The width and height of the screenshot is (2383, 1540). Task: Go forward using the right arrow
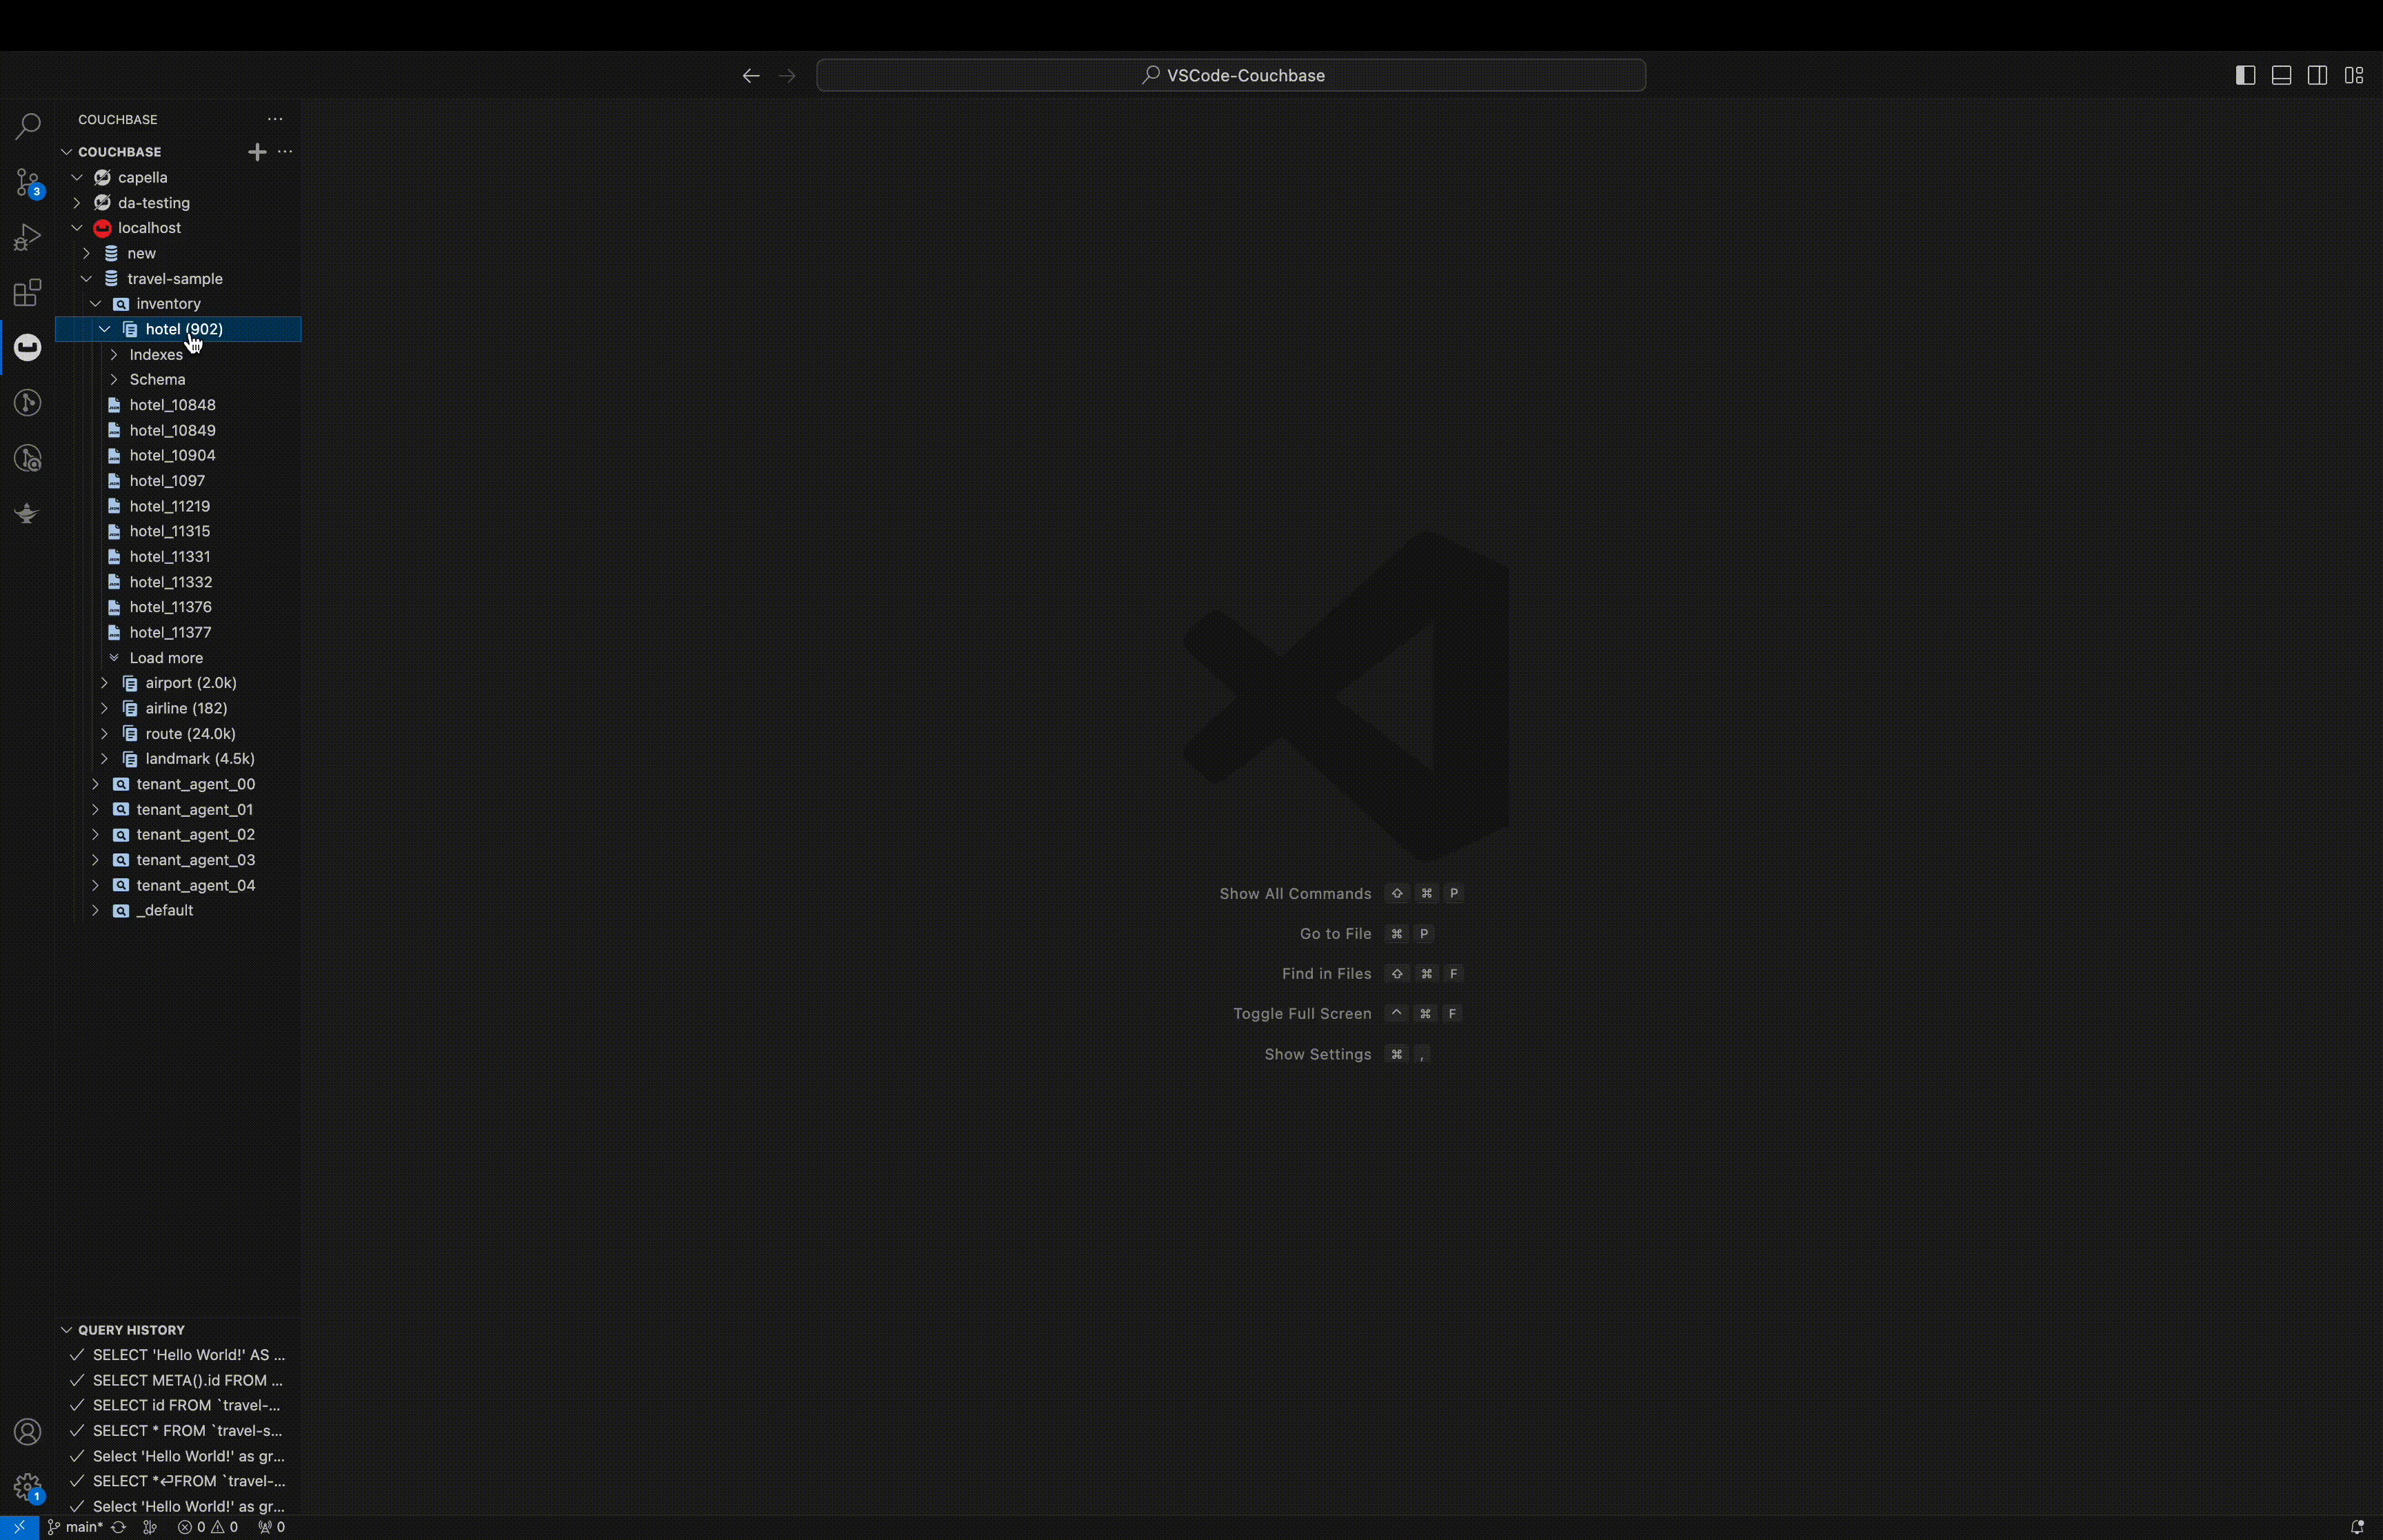coord(787,76)
